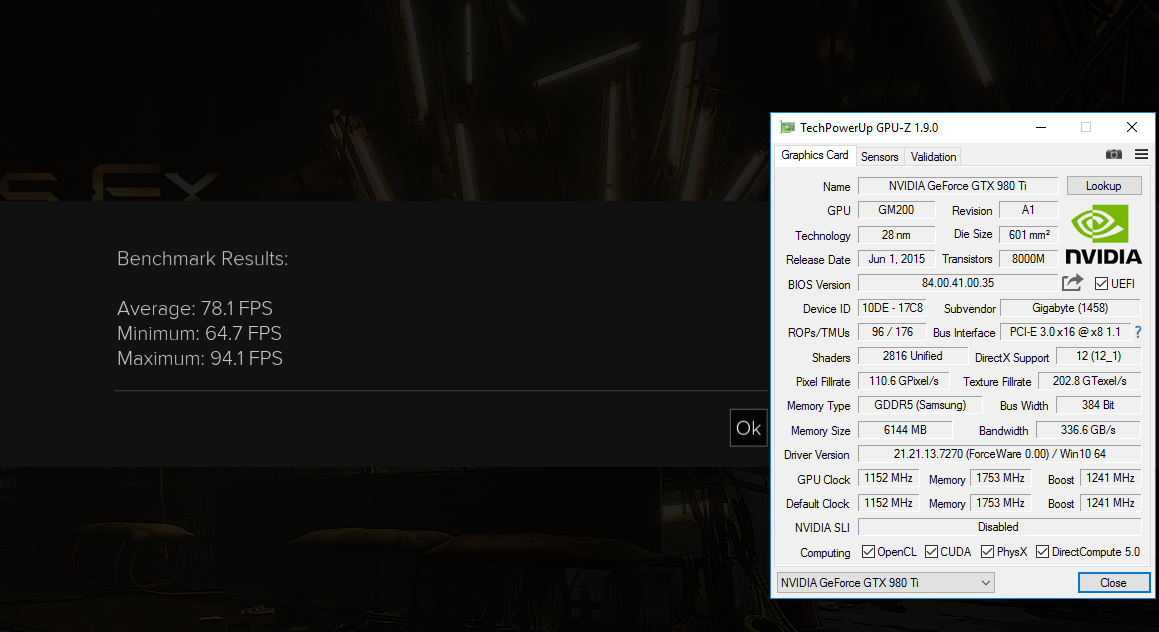Viewport: 1159px width, 632px height.
Task: Click the Transistors field showing 8000M
Action: coord(1028,259)
